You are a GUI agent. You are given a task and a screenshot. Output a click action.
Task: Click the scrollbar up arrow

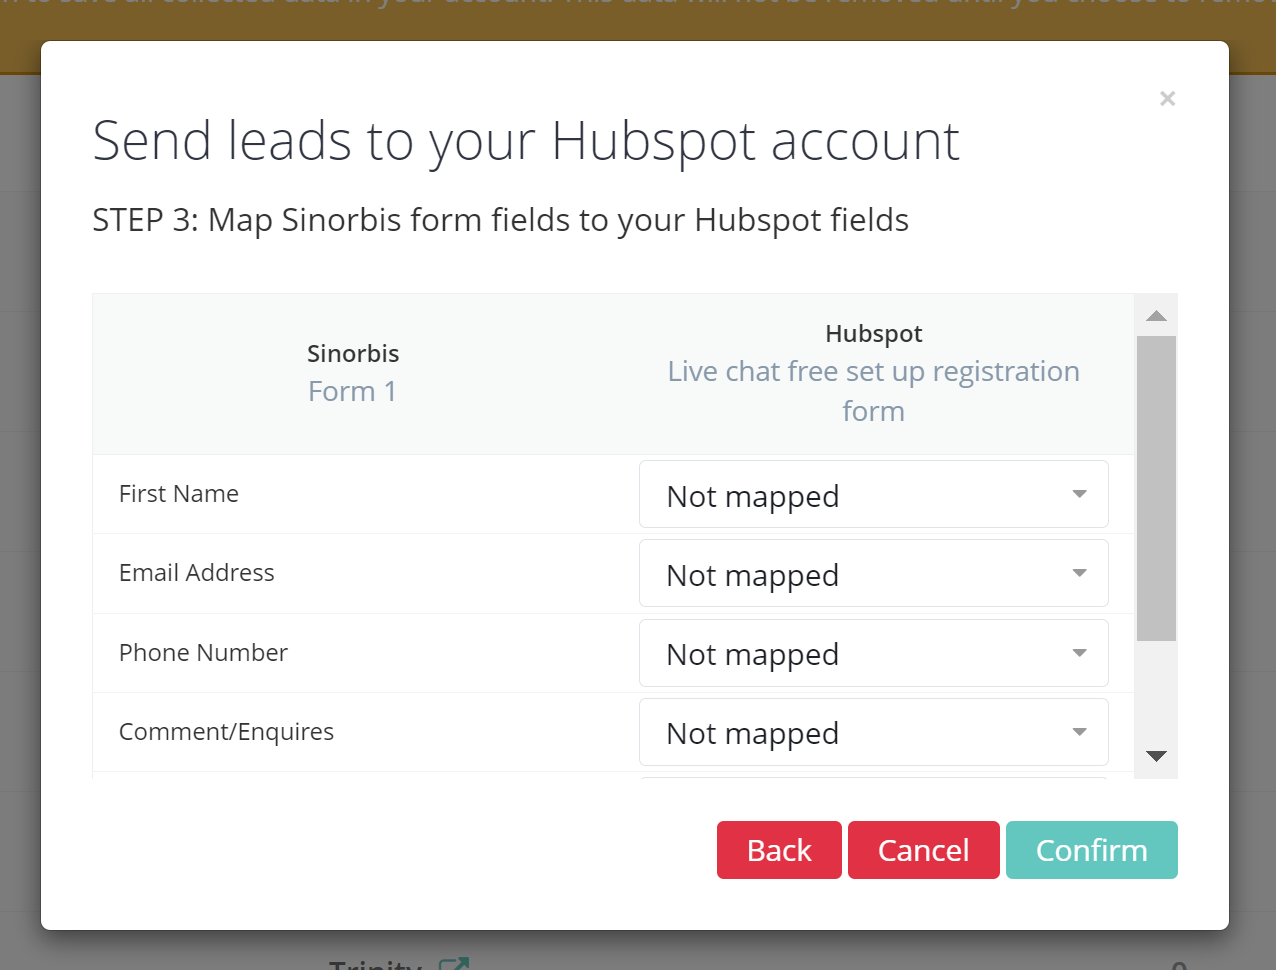point(1156,316)
